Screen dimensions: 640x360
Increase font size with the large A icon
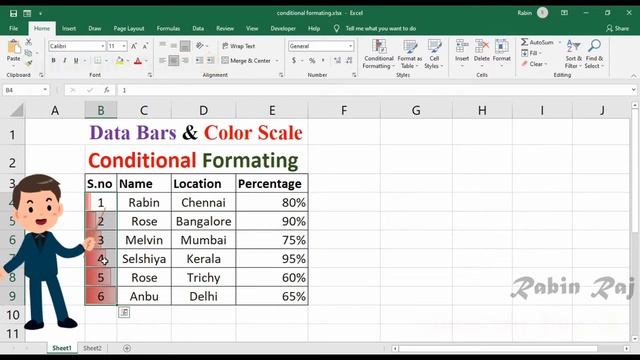[x=134, y=46]
